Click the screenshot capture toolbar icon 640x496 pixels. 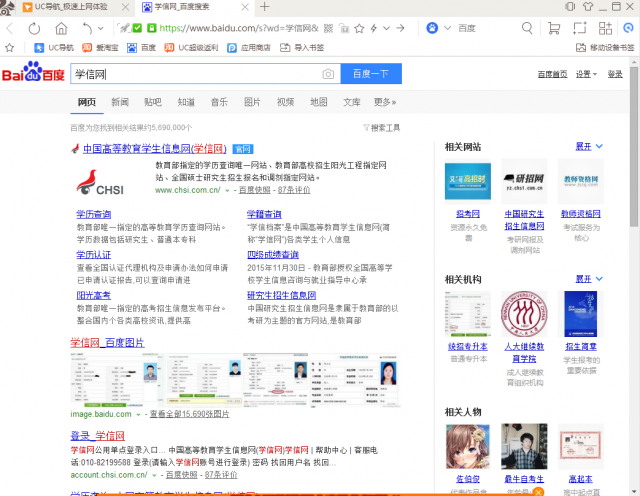[x=579, y=28]
